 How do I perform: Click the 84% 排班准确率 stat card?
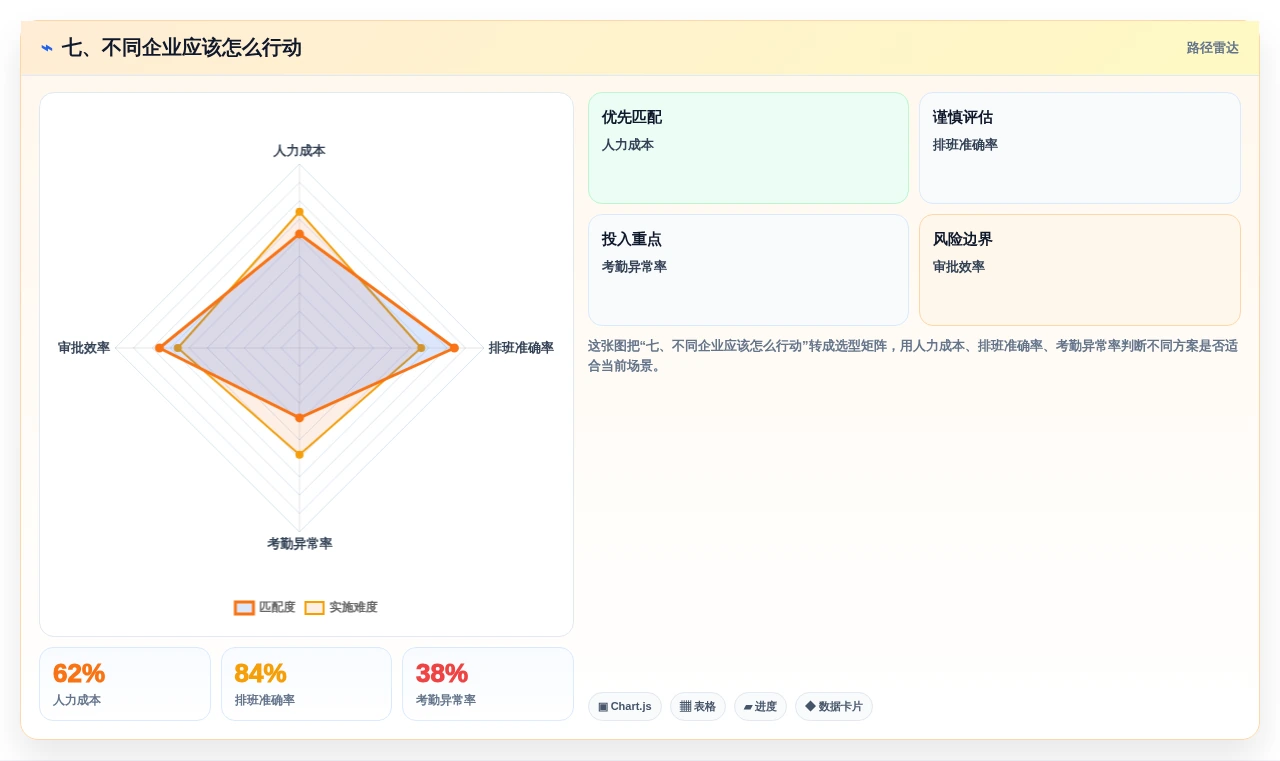(x=306, y=684)
